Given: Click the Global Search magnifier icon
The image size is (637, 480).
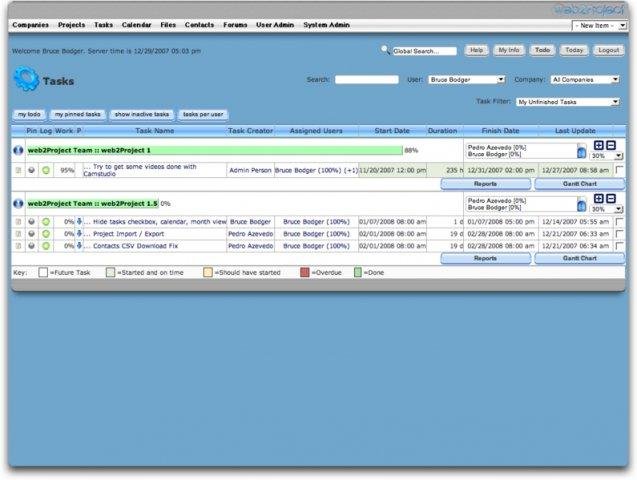Looking at the screenshot, I should click(385, 50).
